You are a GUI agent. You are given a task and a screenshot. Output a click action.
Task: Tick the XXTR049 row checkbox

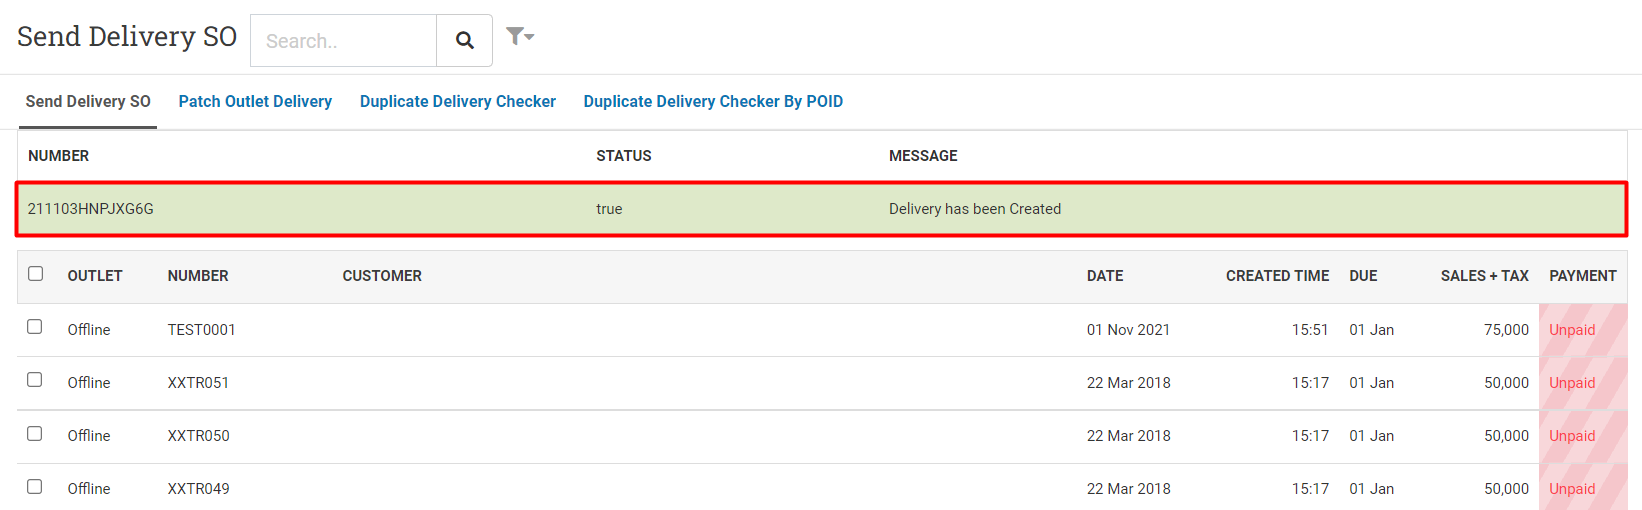(x=35, y=487)
